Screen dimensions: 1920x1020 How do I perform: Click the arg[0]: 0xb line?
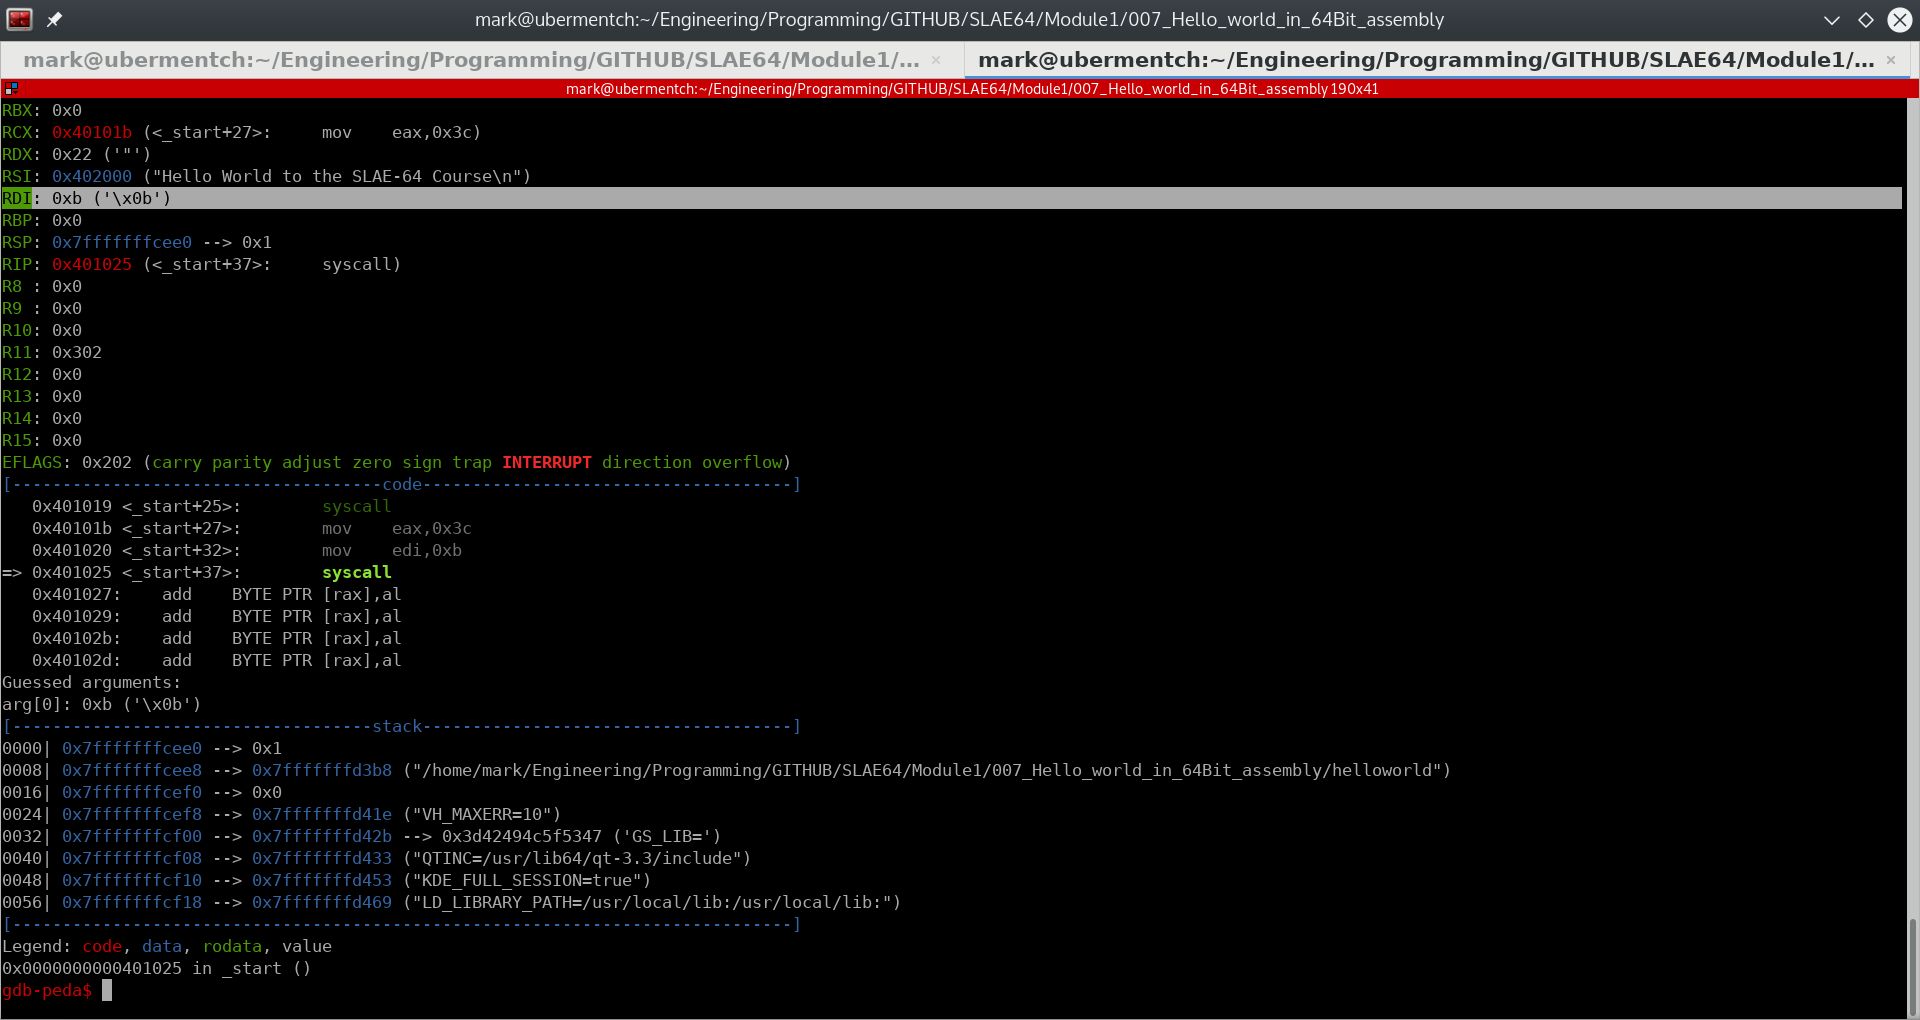pyautogui.click(x=102, y=704)
